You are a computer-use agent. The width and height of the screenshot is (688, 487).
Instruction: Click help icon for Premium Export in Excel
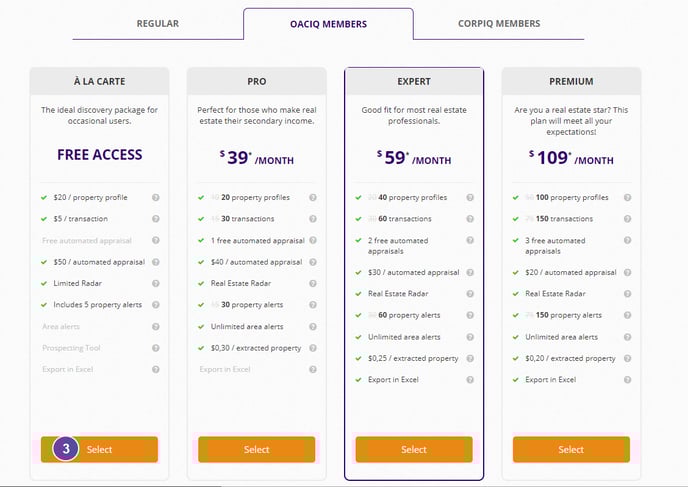[x=627, y=380]
